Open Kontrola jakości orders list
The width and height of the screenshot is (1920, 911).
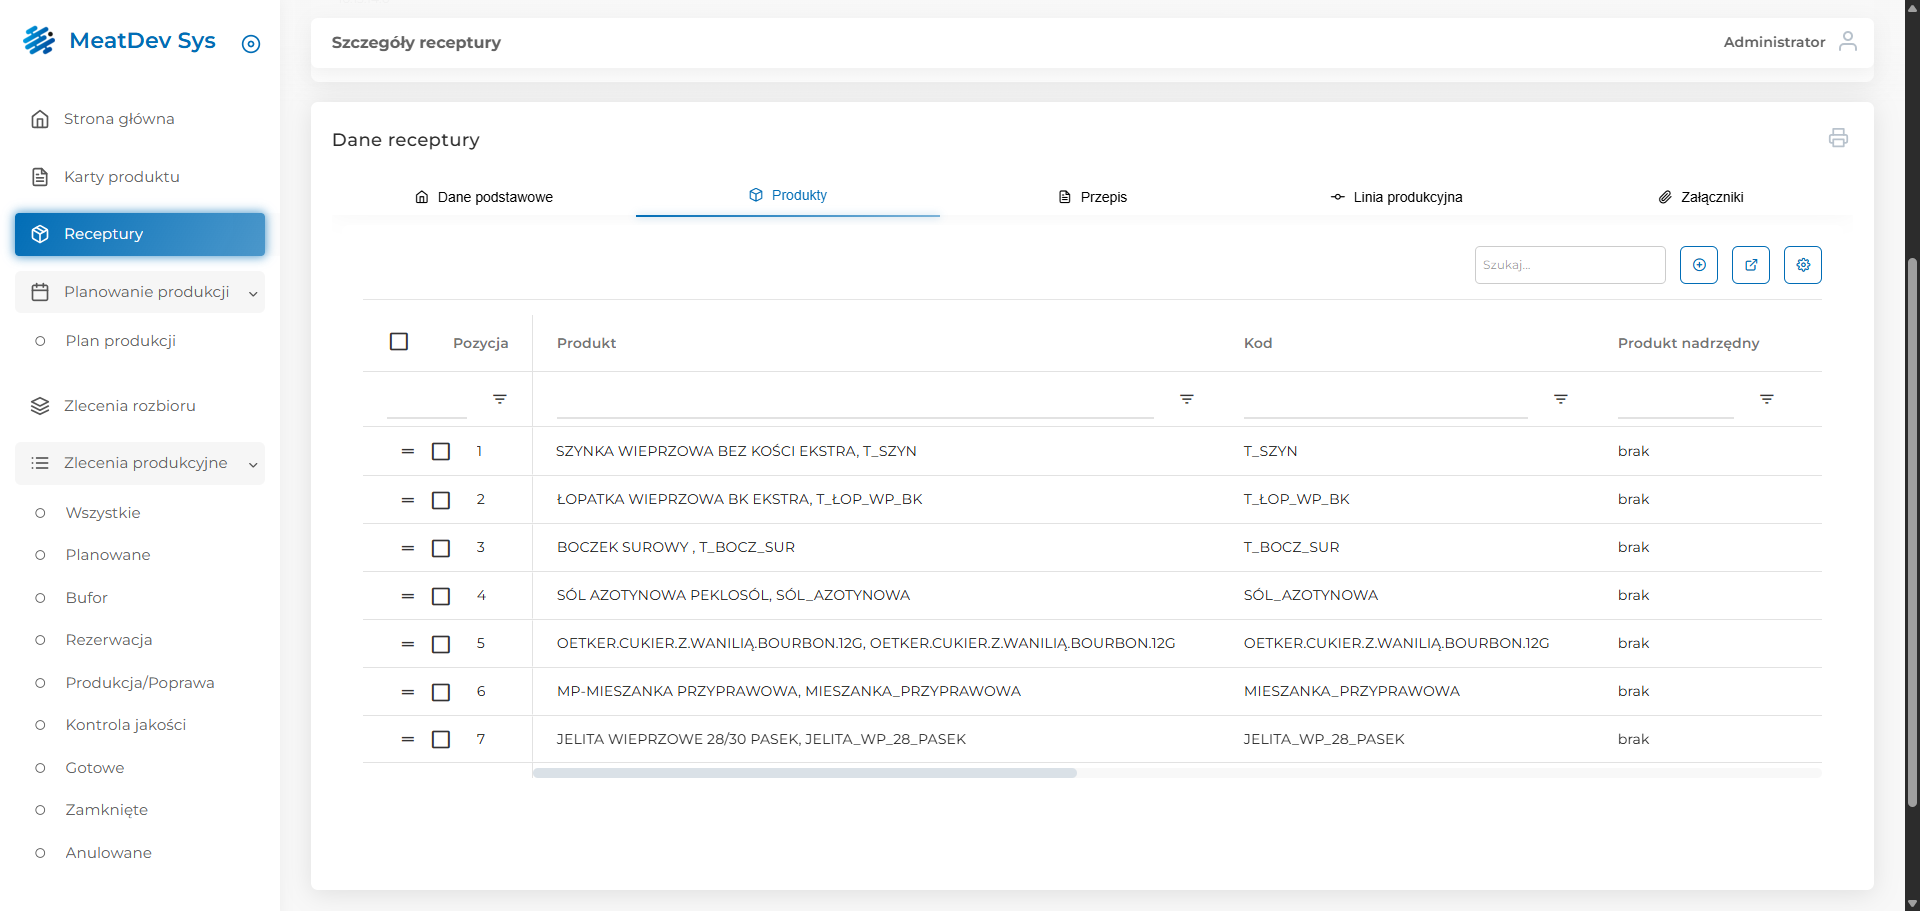(x=125, y=725)
